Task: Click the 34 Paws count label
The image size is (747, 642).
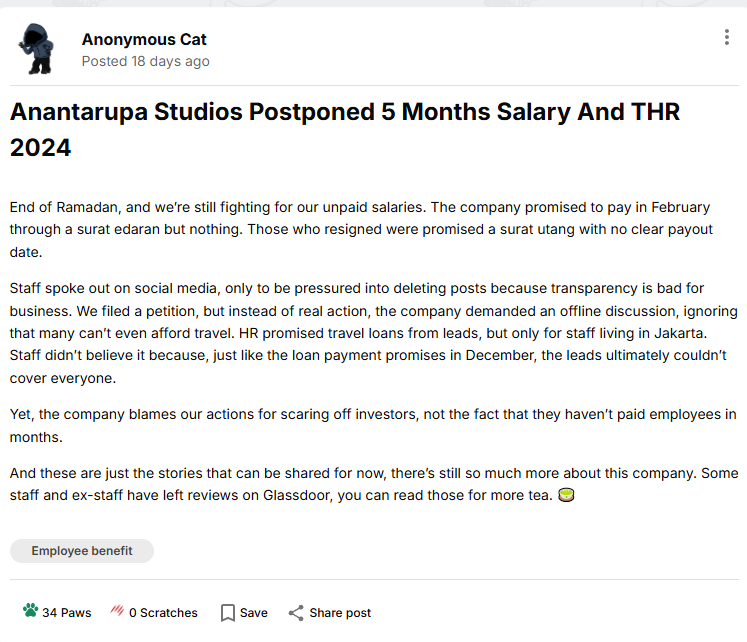Action: pos(67,613)
